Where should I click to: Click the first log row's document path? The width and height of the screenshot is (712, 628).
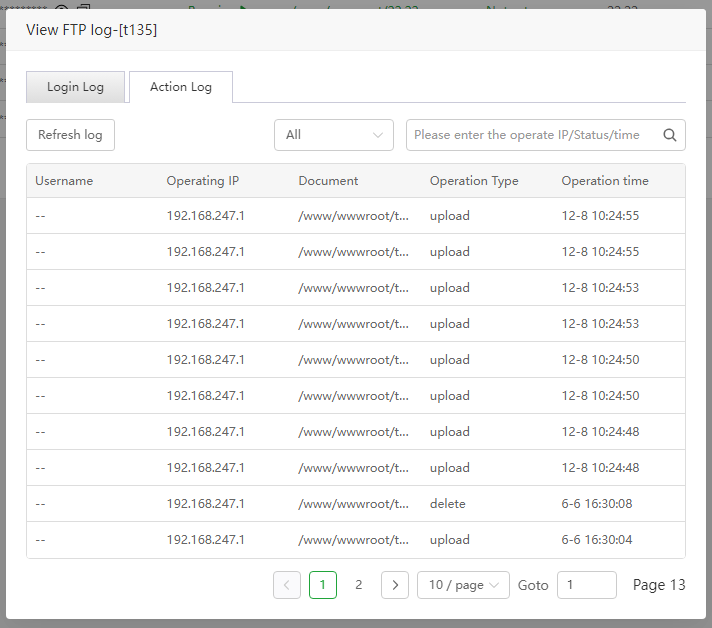point(354,216)
